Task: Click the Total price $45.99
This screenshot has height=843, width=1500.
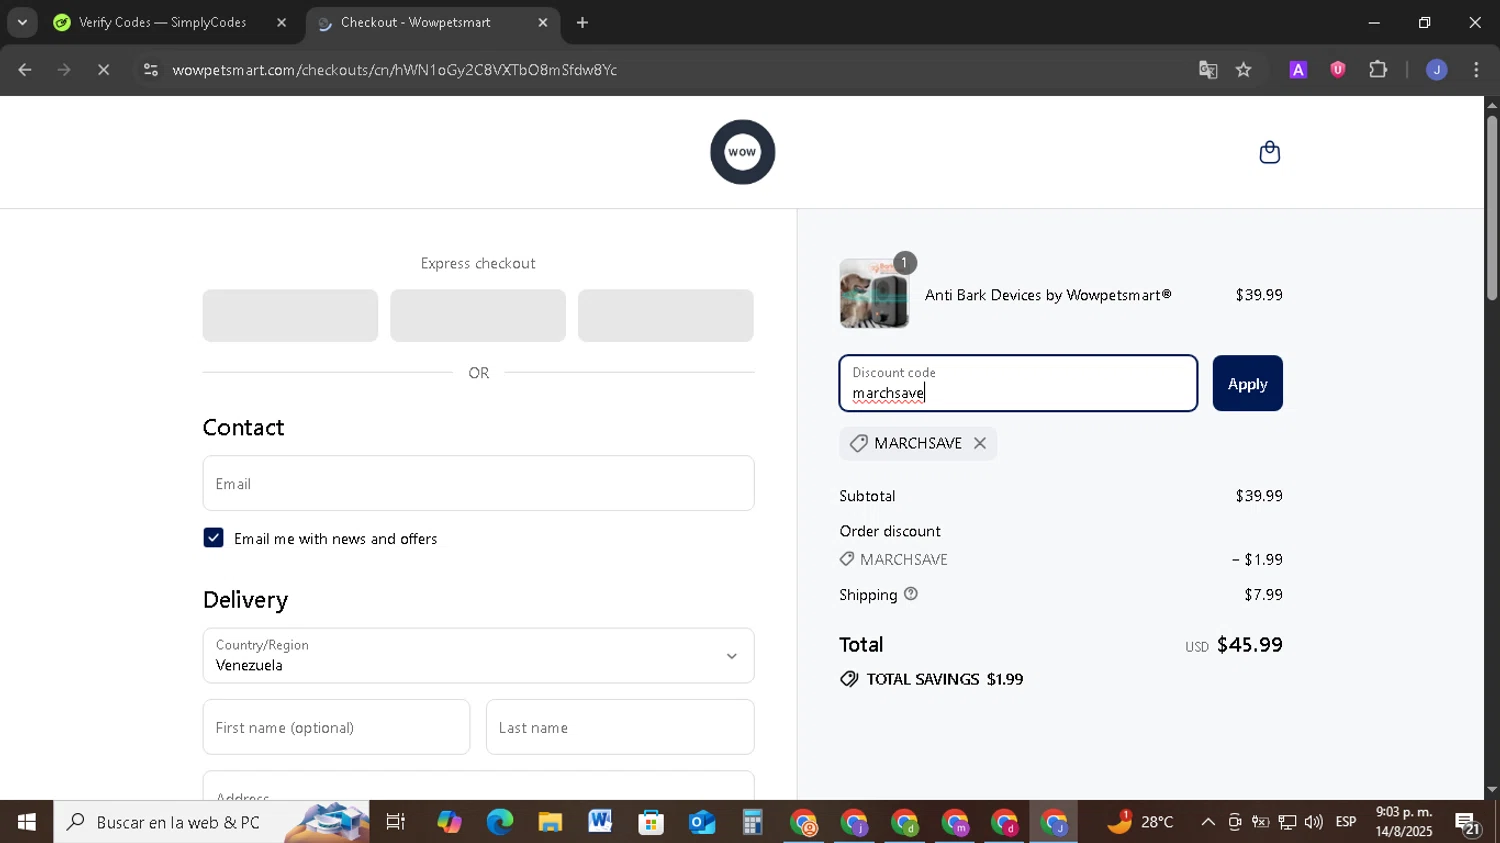Action: (1249, 645)
